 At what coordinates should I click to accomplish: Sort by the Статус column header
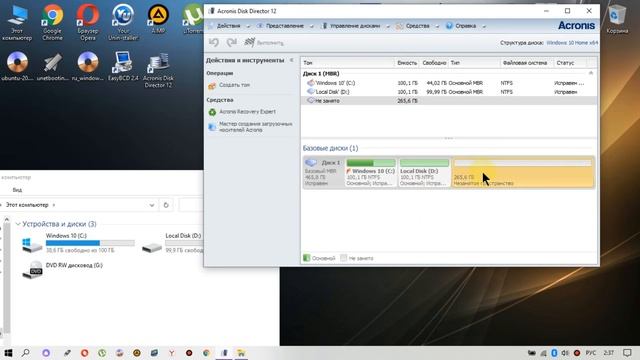(x=569, y=63)
